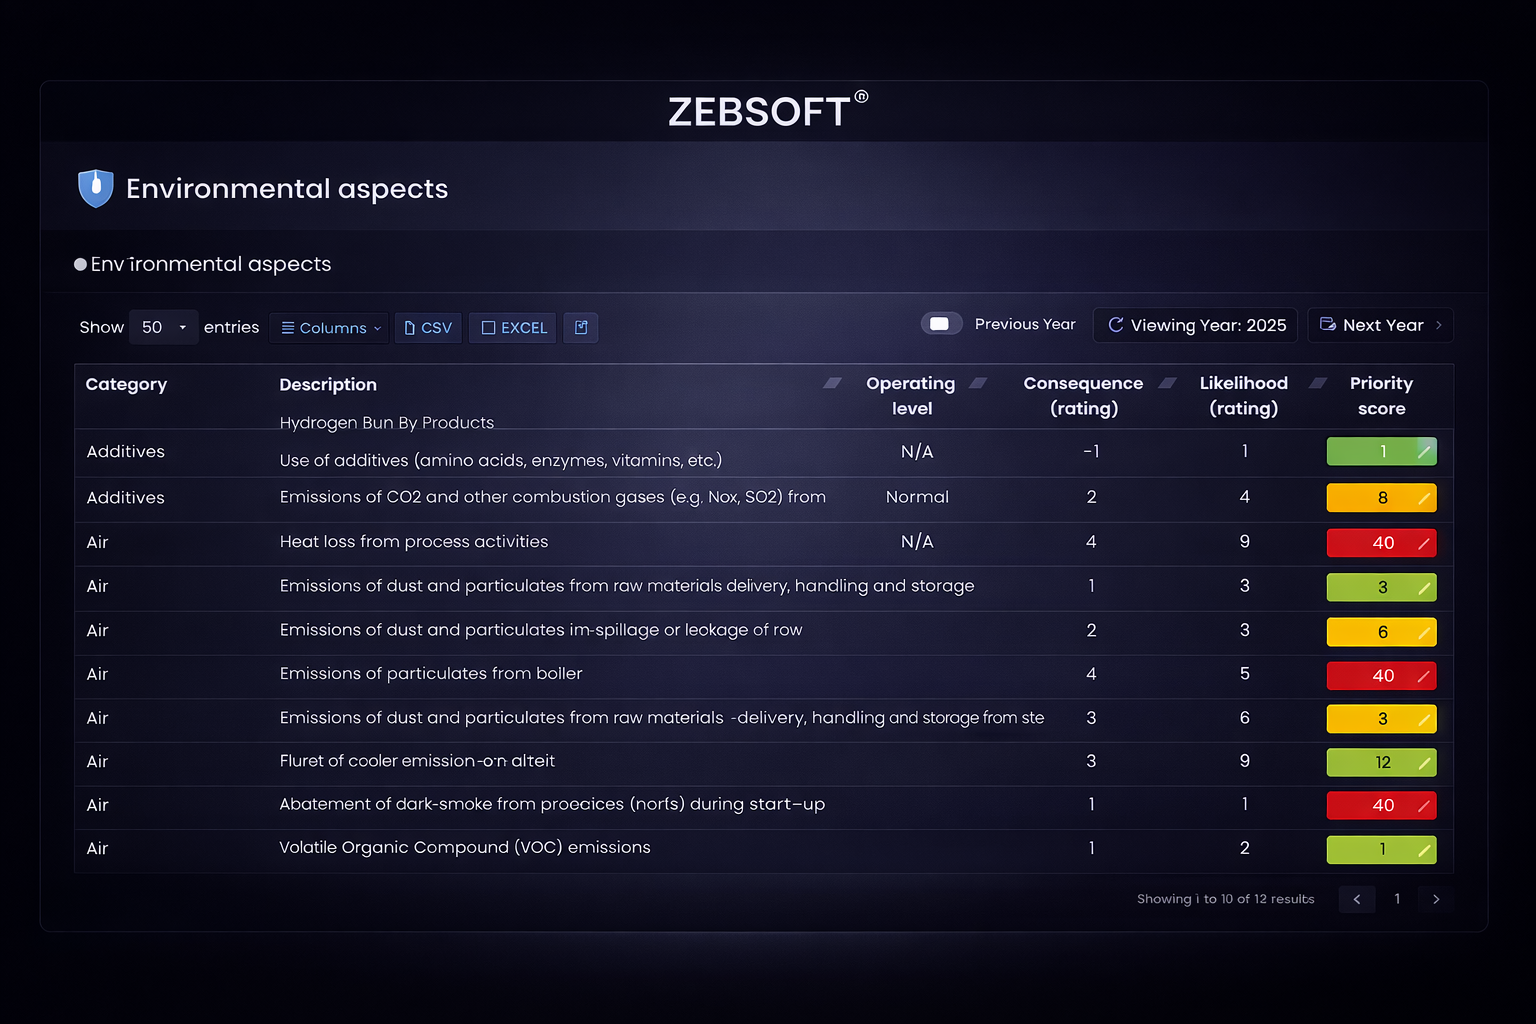Click the sort icon left of Priority score
This screenshot has height=1024, width=1536.
[1318, 383]
